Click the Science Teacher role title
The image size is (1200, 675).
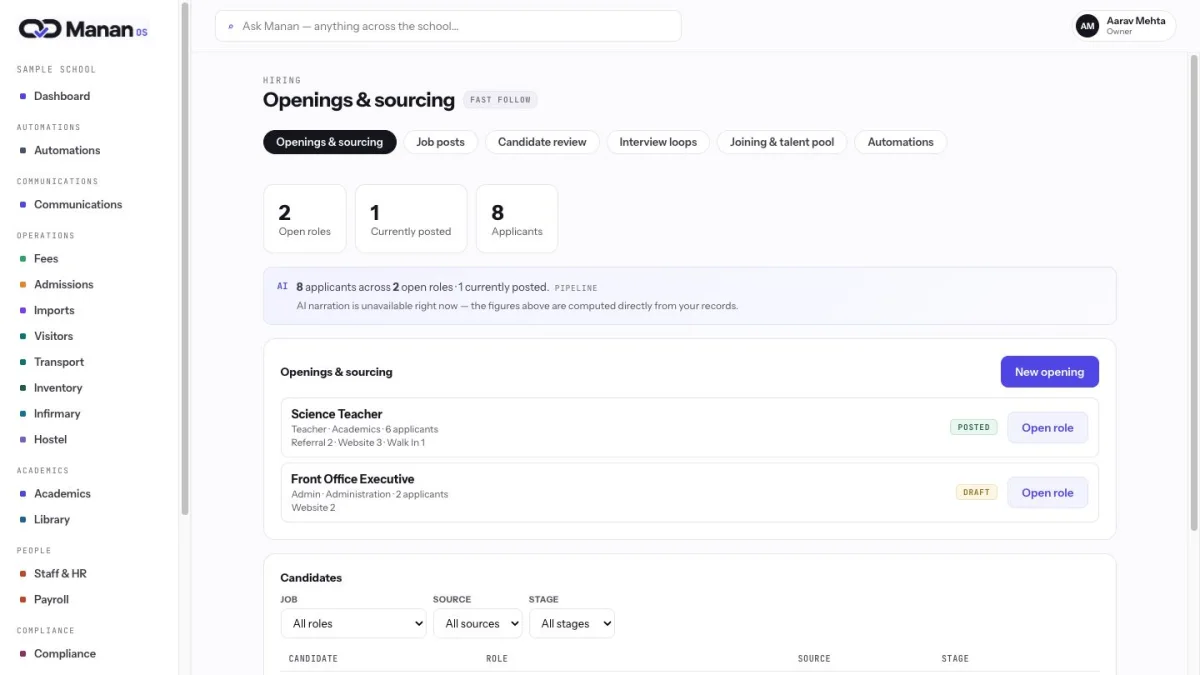[337, 414]
